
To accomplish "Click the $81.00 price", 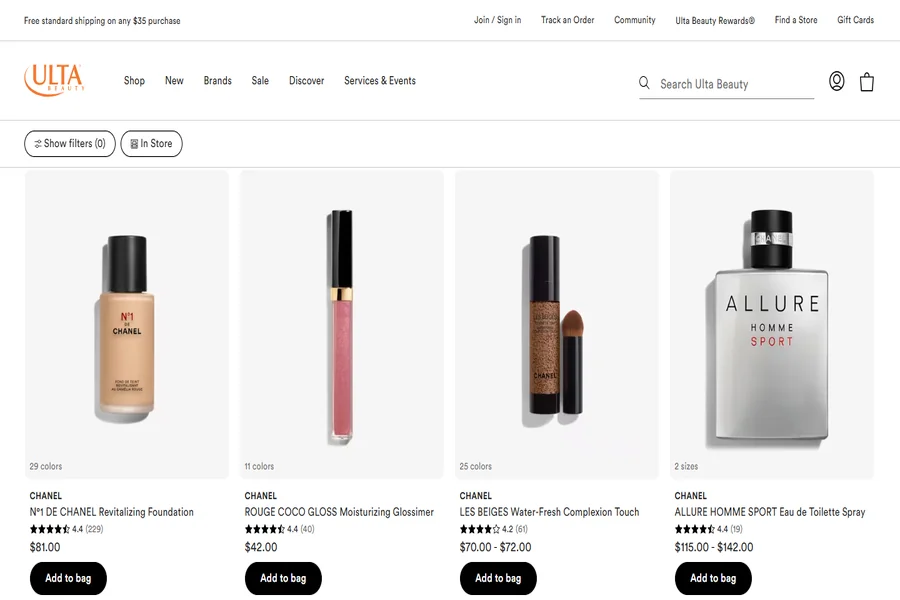I will tap(45, 547).
